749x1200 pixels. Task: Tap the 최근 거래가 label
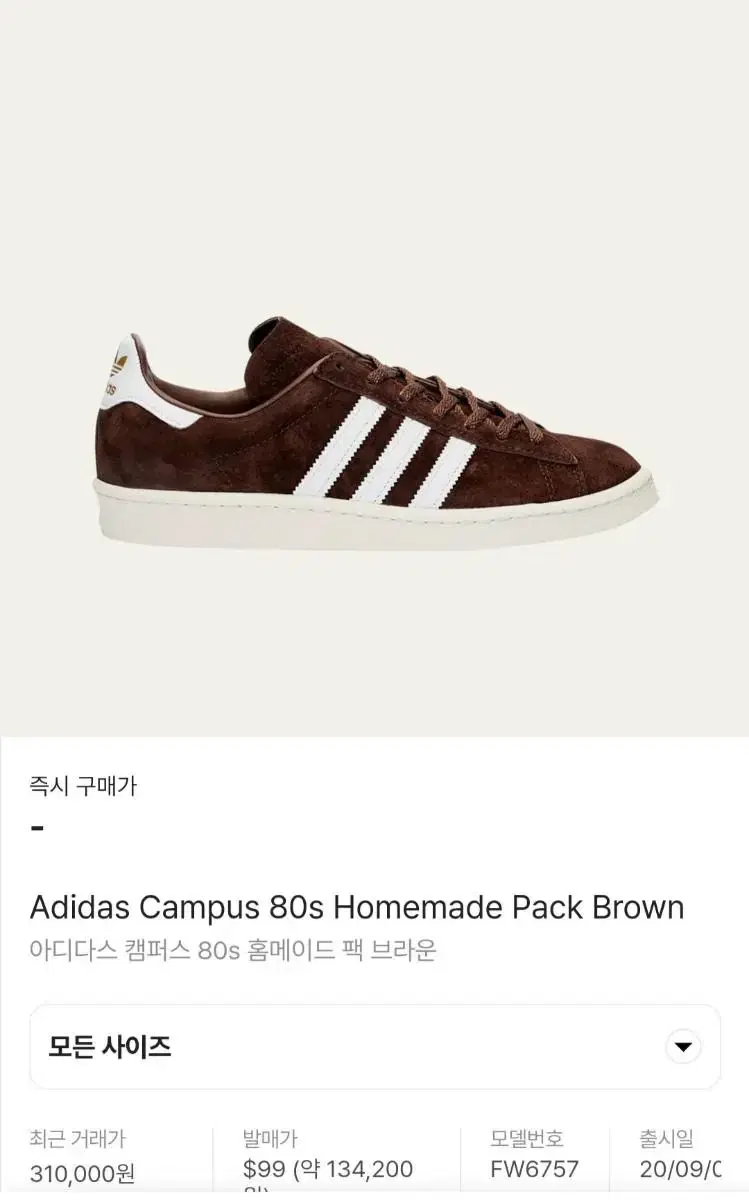78,1138
